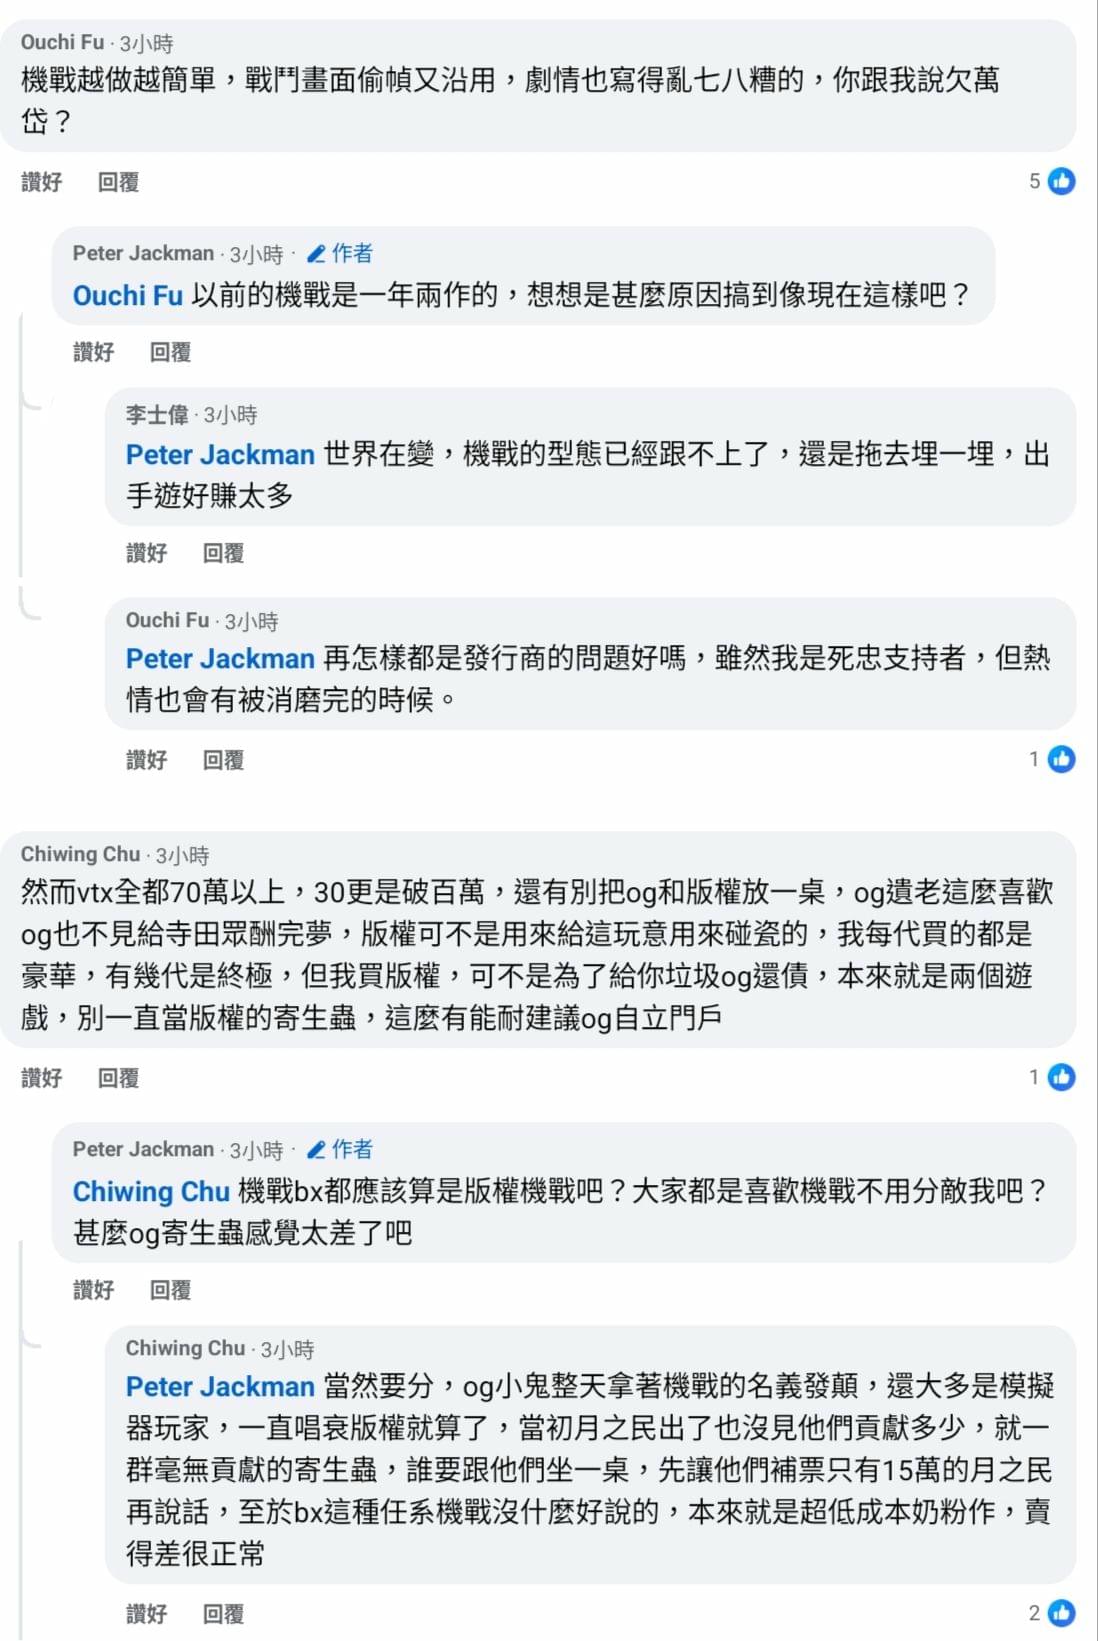Reply to Peter Jackman's second author reply via 回覆
The image size is (1098, 1641).
[170, 1290]
